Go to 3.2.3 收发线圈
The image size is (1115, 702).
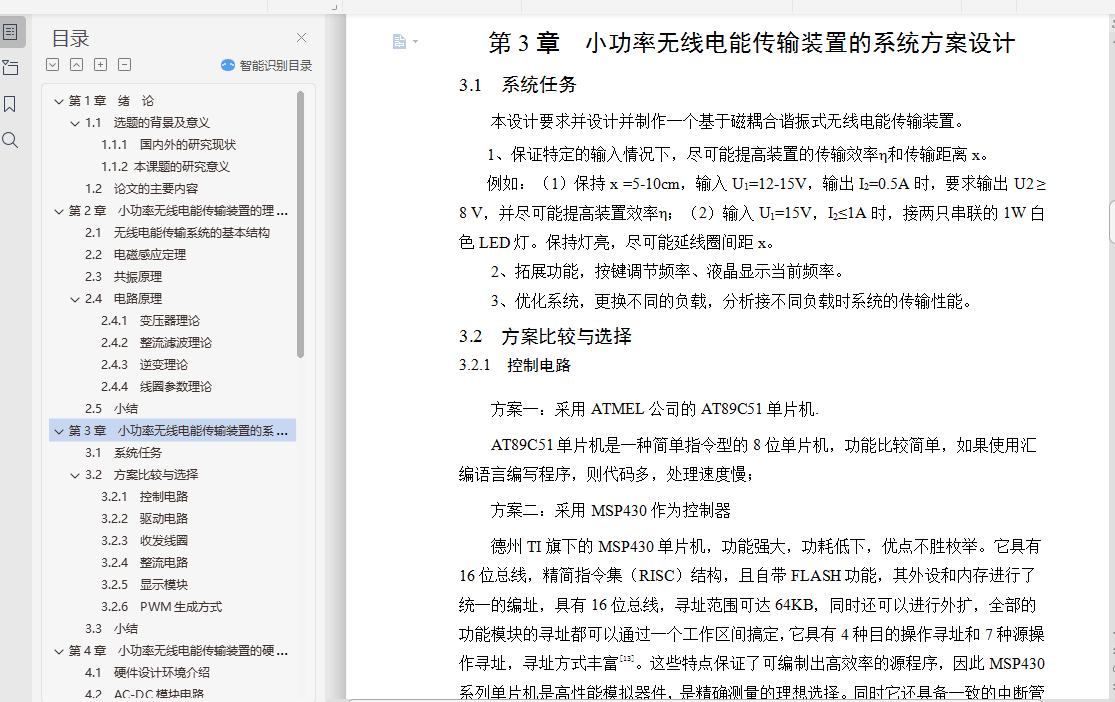(x=144, y=541)
